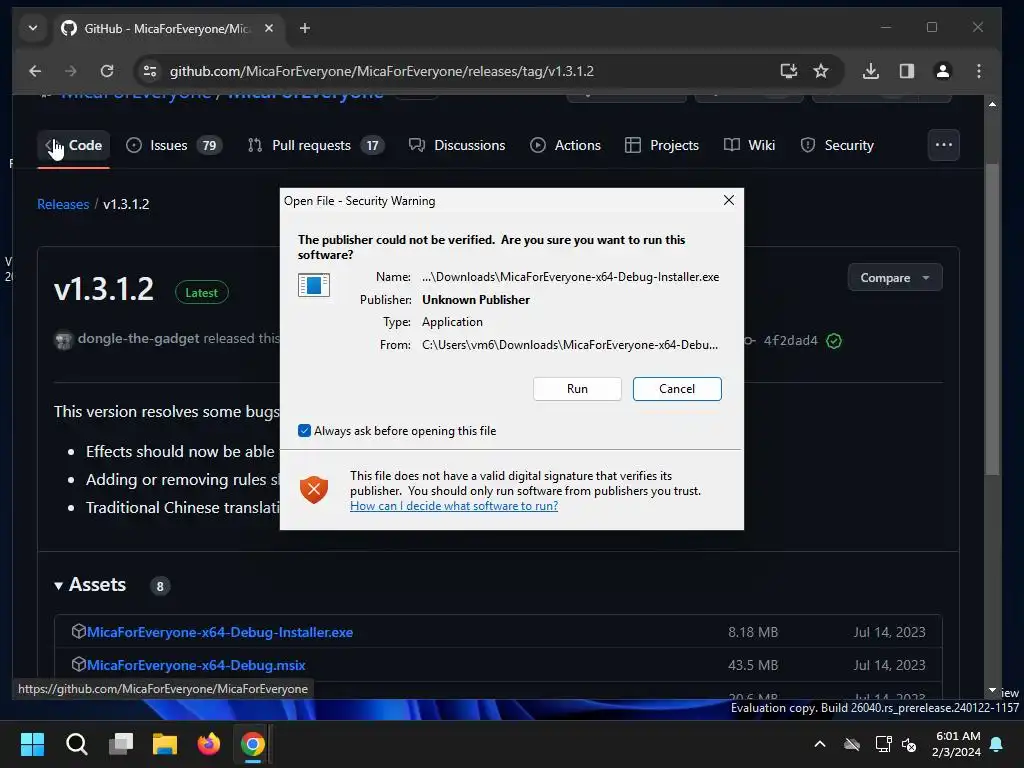This screenshot has height=768, width=1024.
Task: Download MicaForEveryone-x64-Debug.msix asset
Action: coord(196,665)
